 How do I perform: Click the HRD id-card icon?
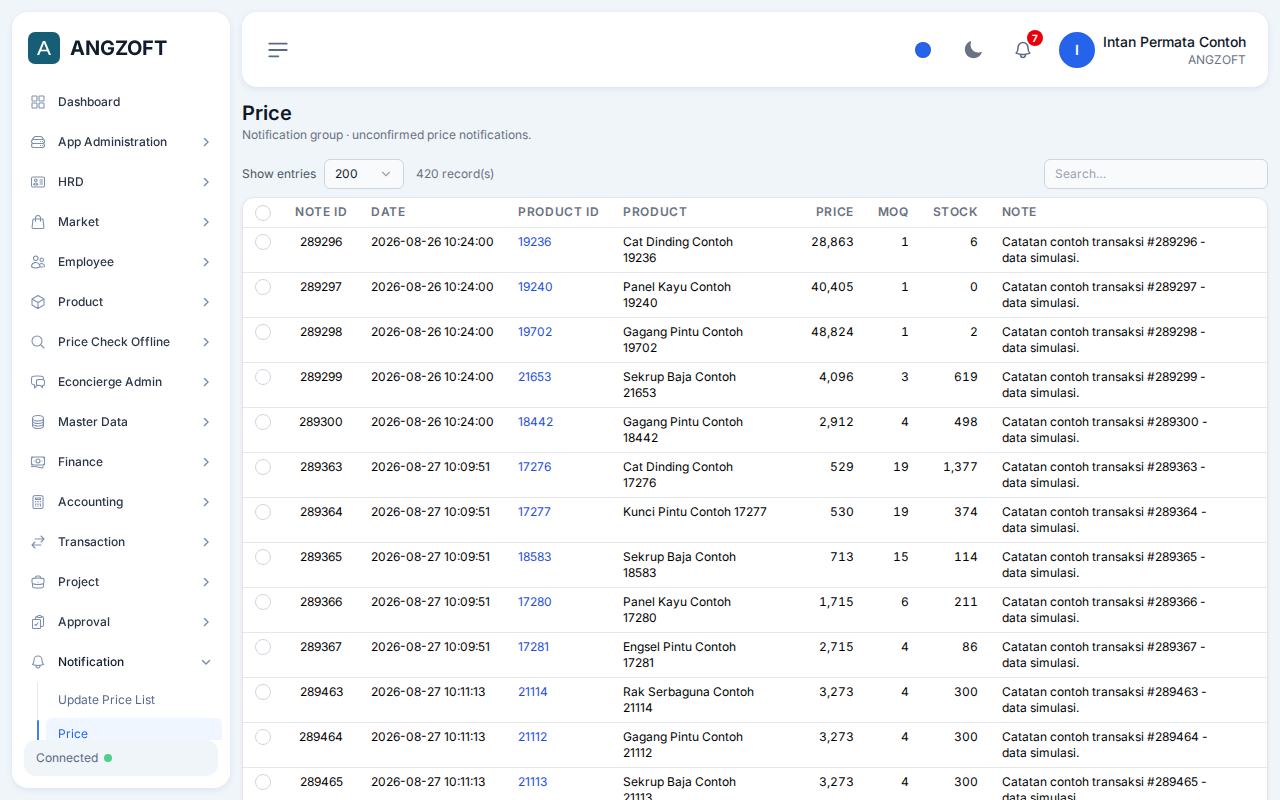(x=38, y=182)
